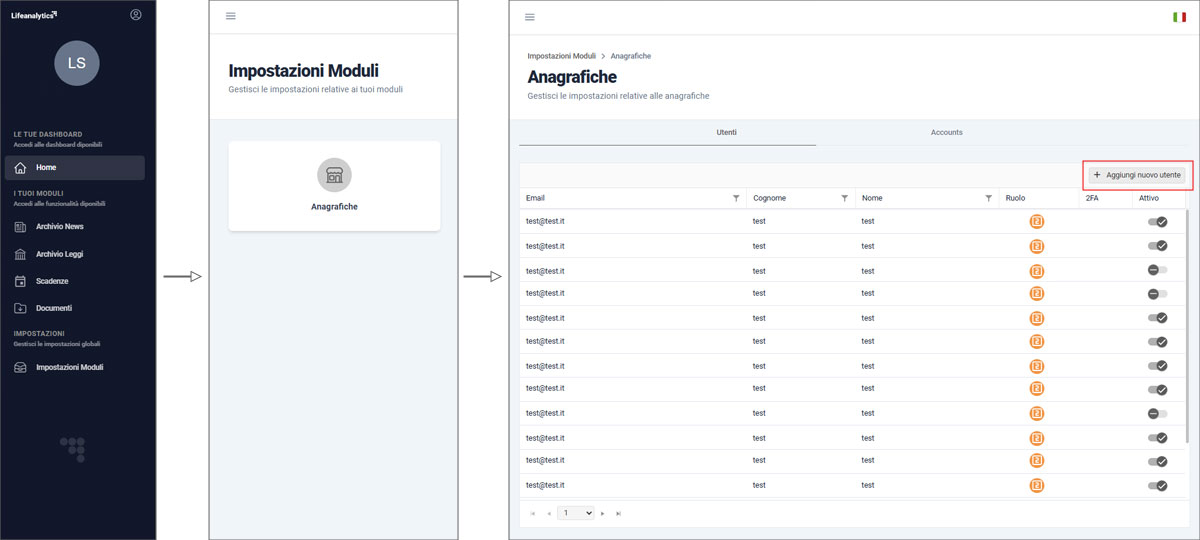Switch to the Accounts tab
Viewport: 1200px width, 540px height.
[x=947, y=133]
